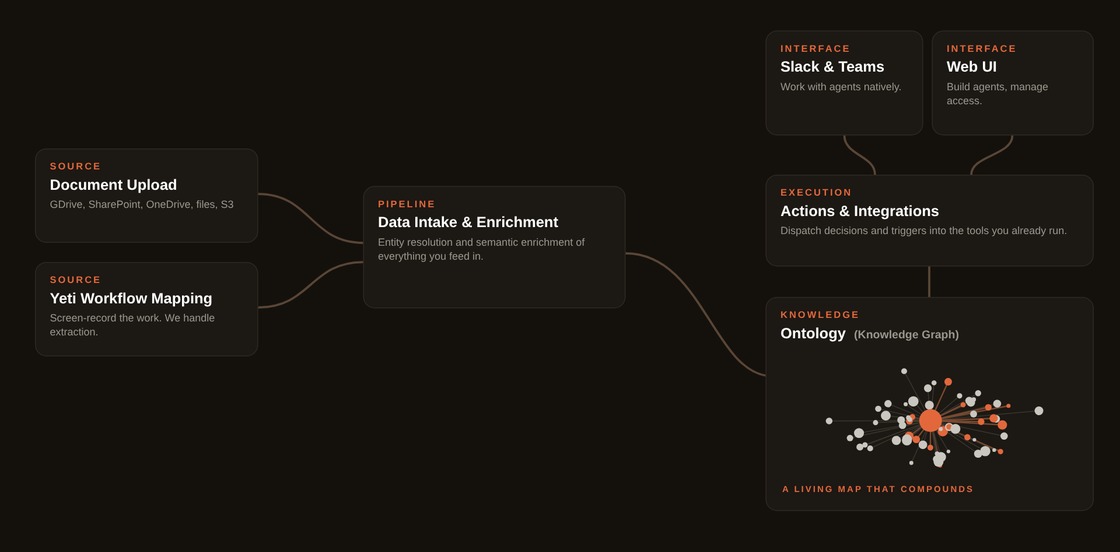Click the "Entity resolution and semantic enrichment" description
1120x552 pixels.
pos(481,249)
